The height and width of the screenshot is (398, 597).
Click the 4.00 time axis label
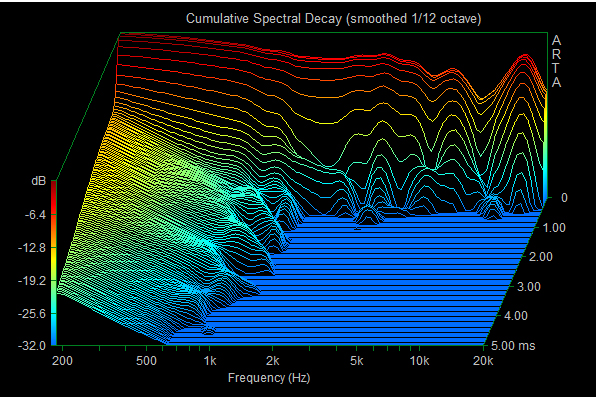[x=516, y=316]
